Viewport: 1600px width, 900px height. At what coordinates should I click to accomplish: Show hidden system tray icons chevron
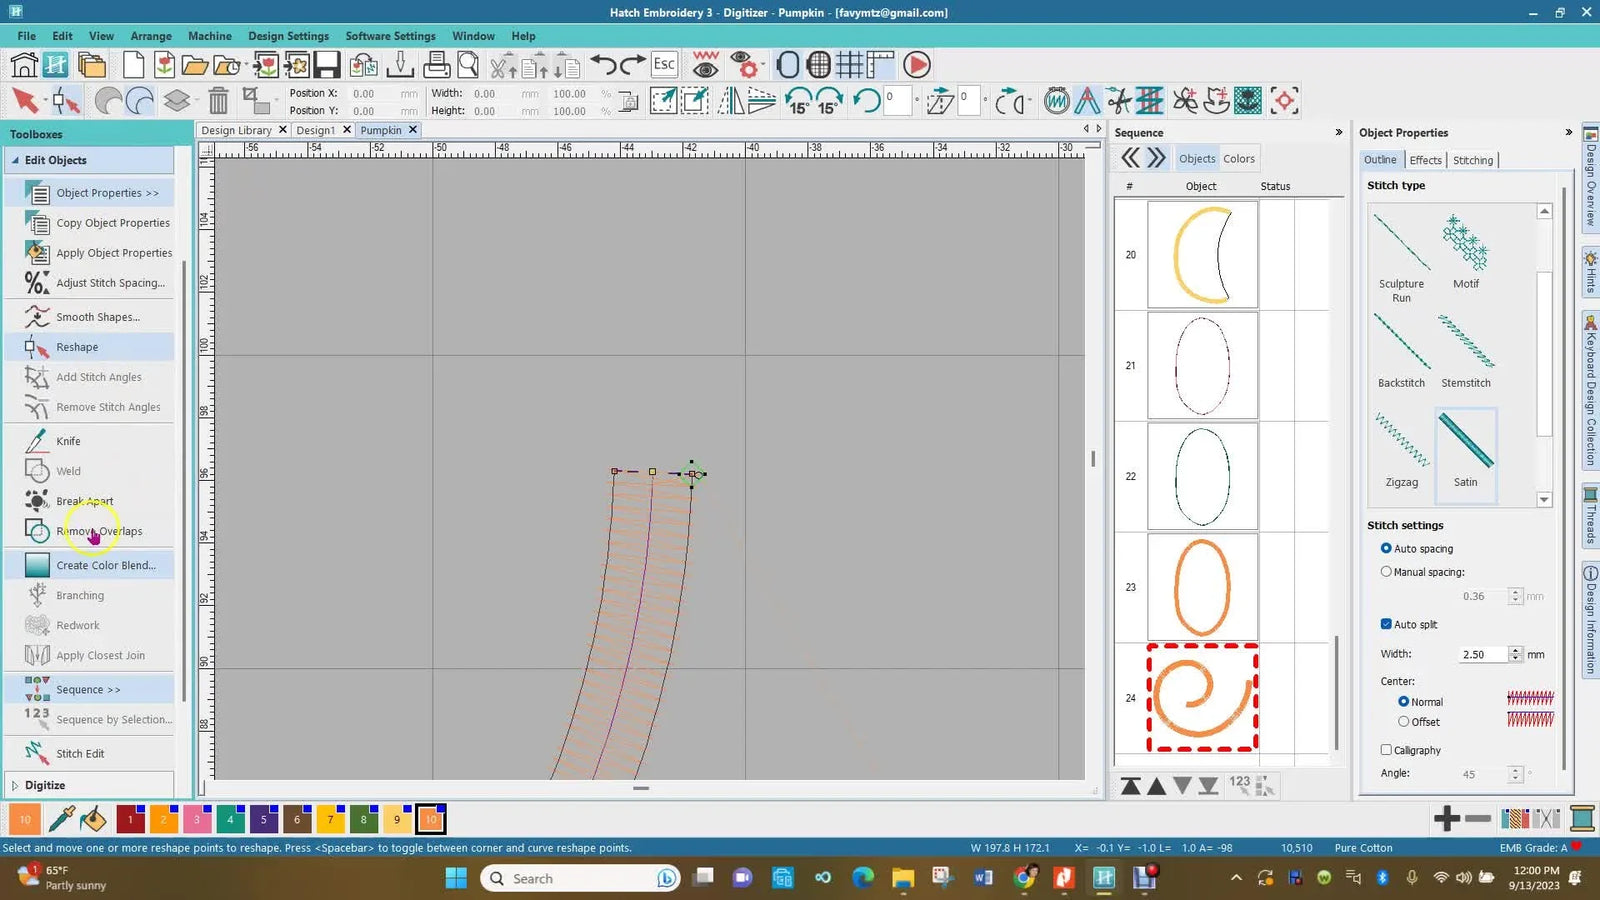pyautogui.click(x=1236, y=878)
